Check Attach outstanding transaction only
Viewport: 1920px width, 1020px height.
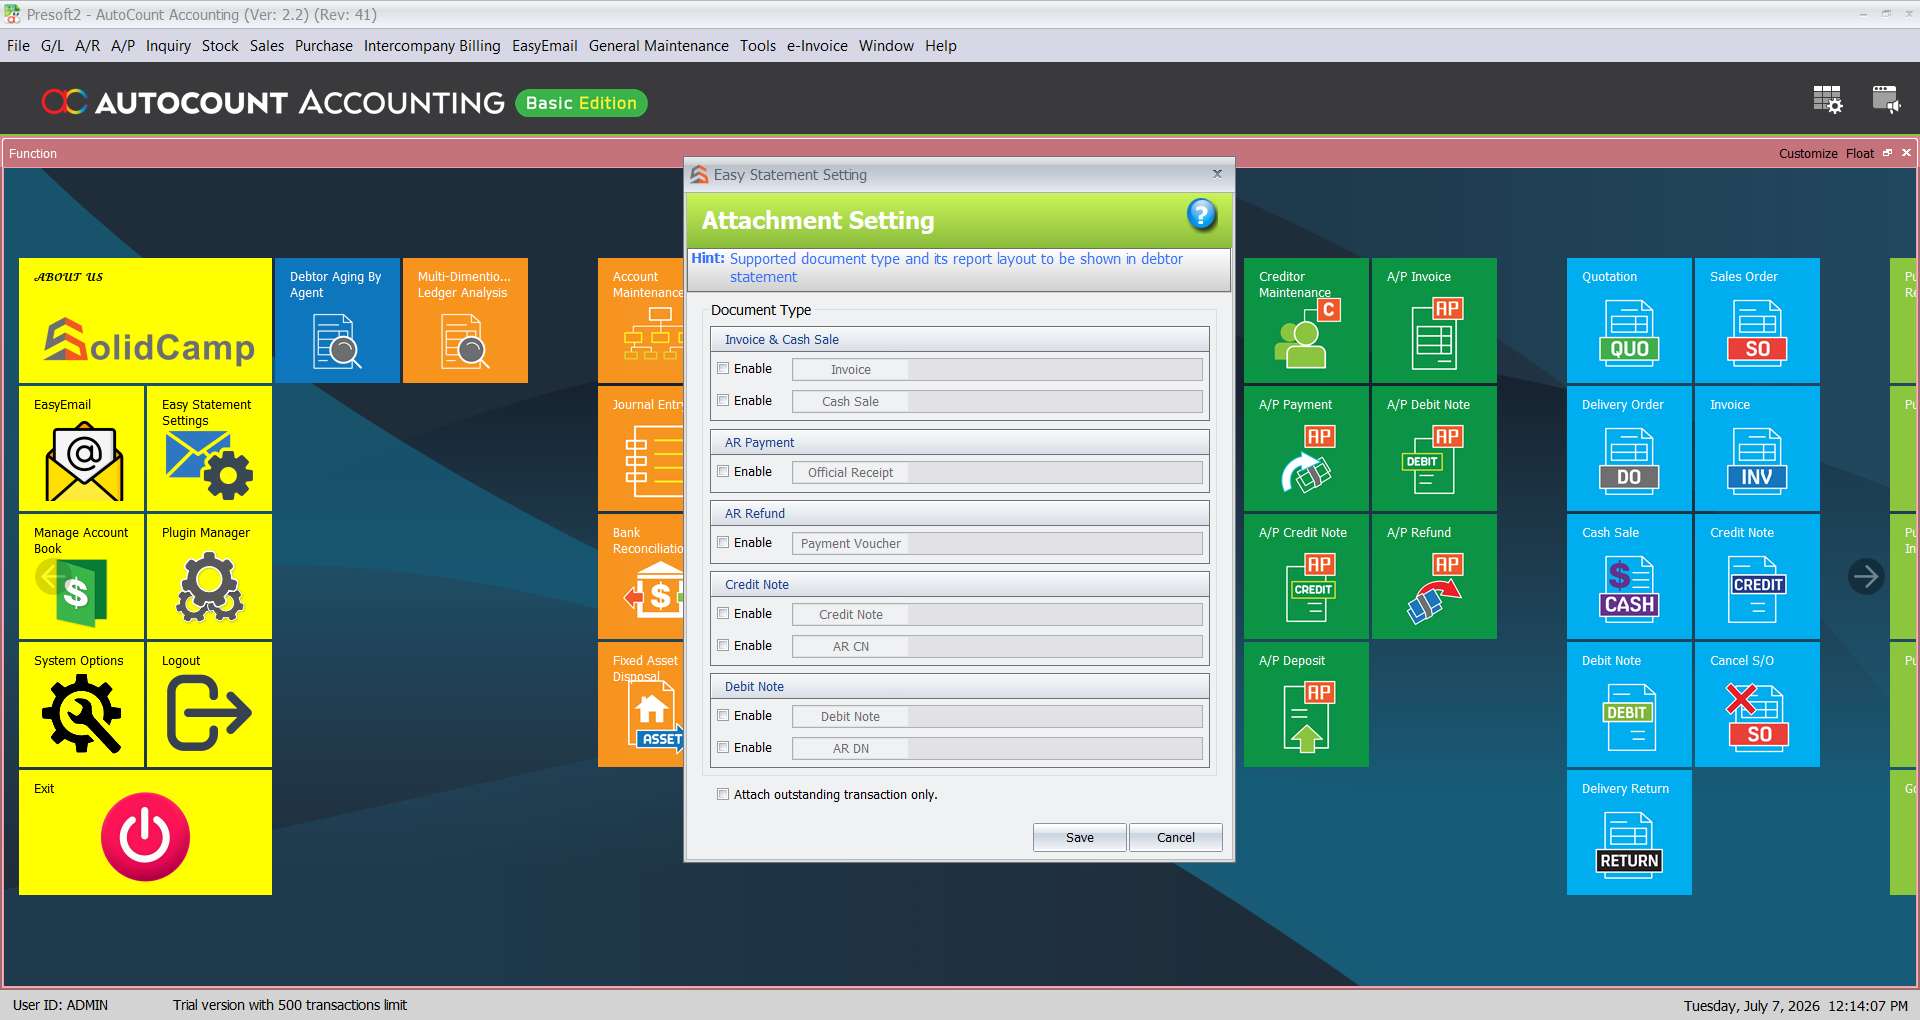[723, 795]
